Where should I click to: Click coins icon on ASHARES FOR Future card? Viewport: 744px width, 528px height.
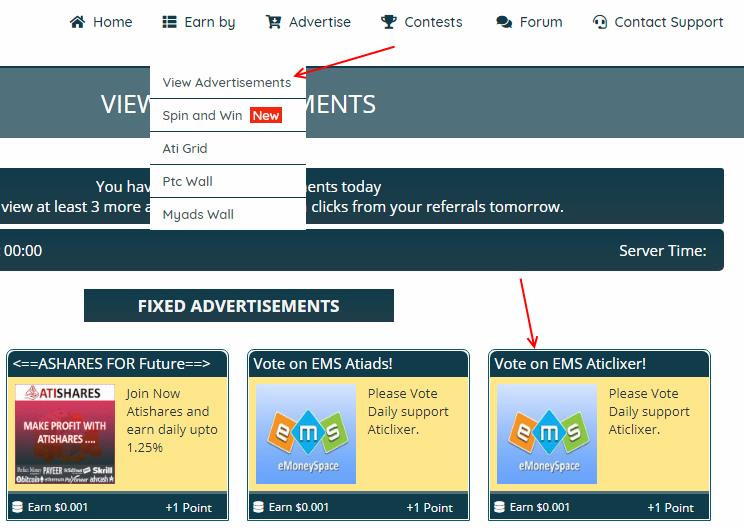pos(17,507)
